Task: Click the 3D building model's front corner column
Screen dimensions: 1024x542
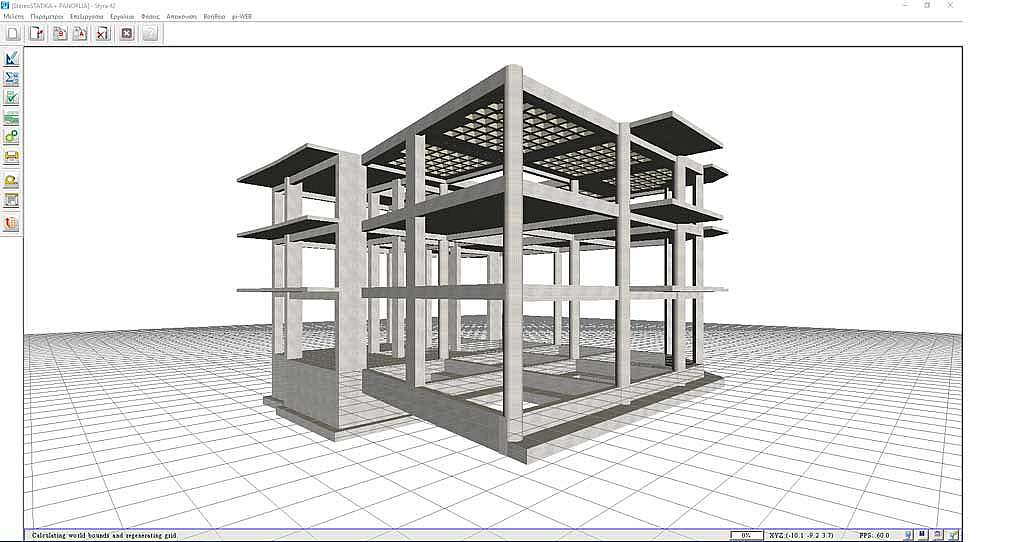Action: [513, 260]
